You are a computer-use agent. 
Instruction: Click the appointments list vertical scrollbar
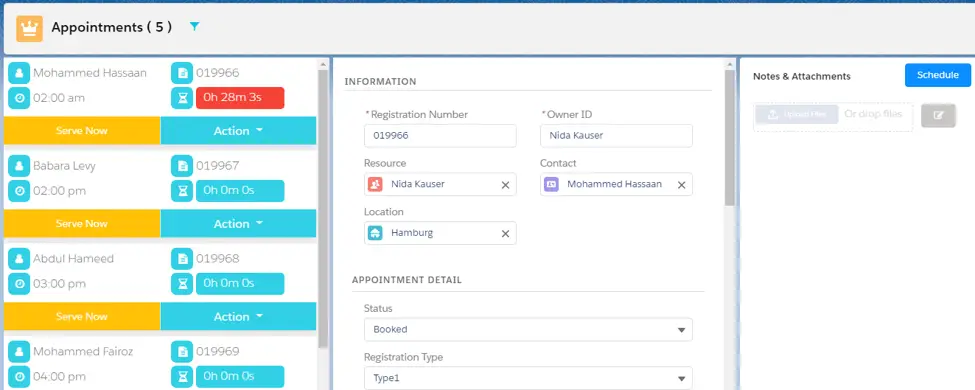[323, 208]
